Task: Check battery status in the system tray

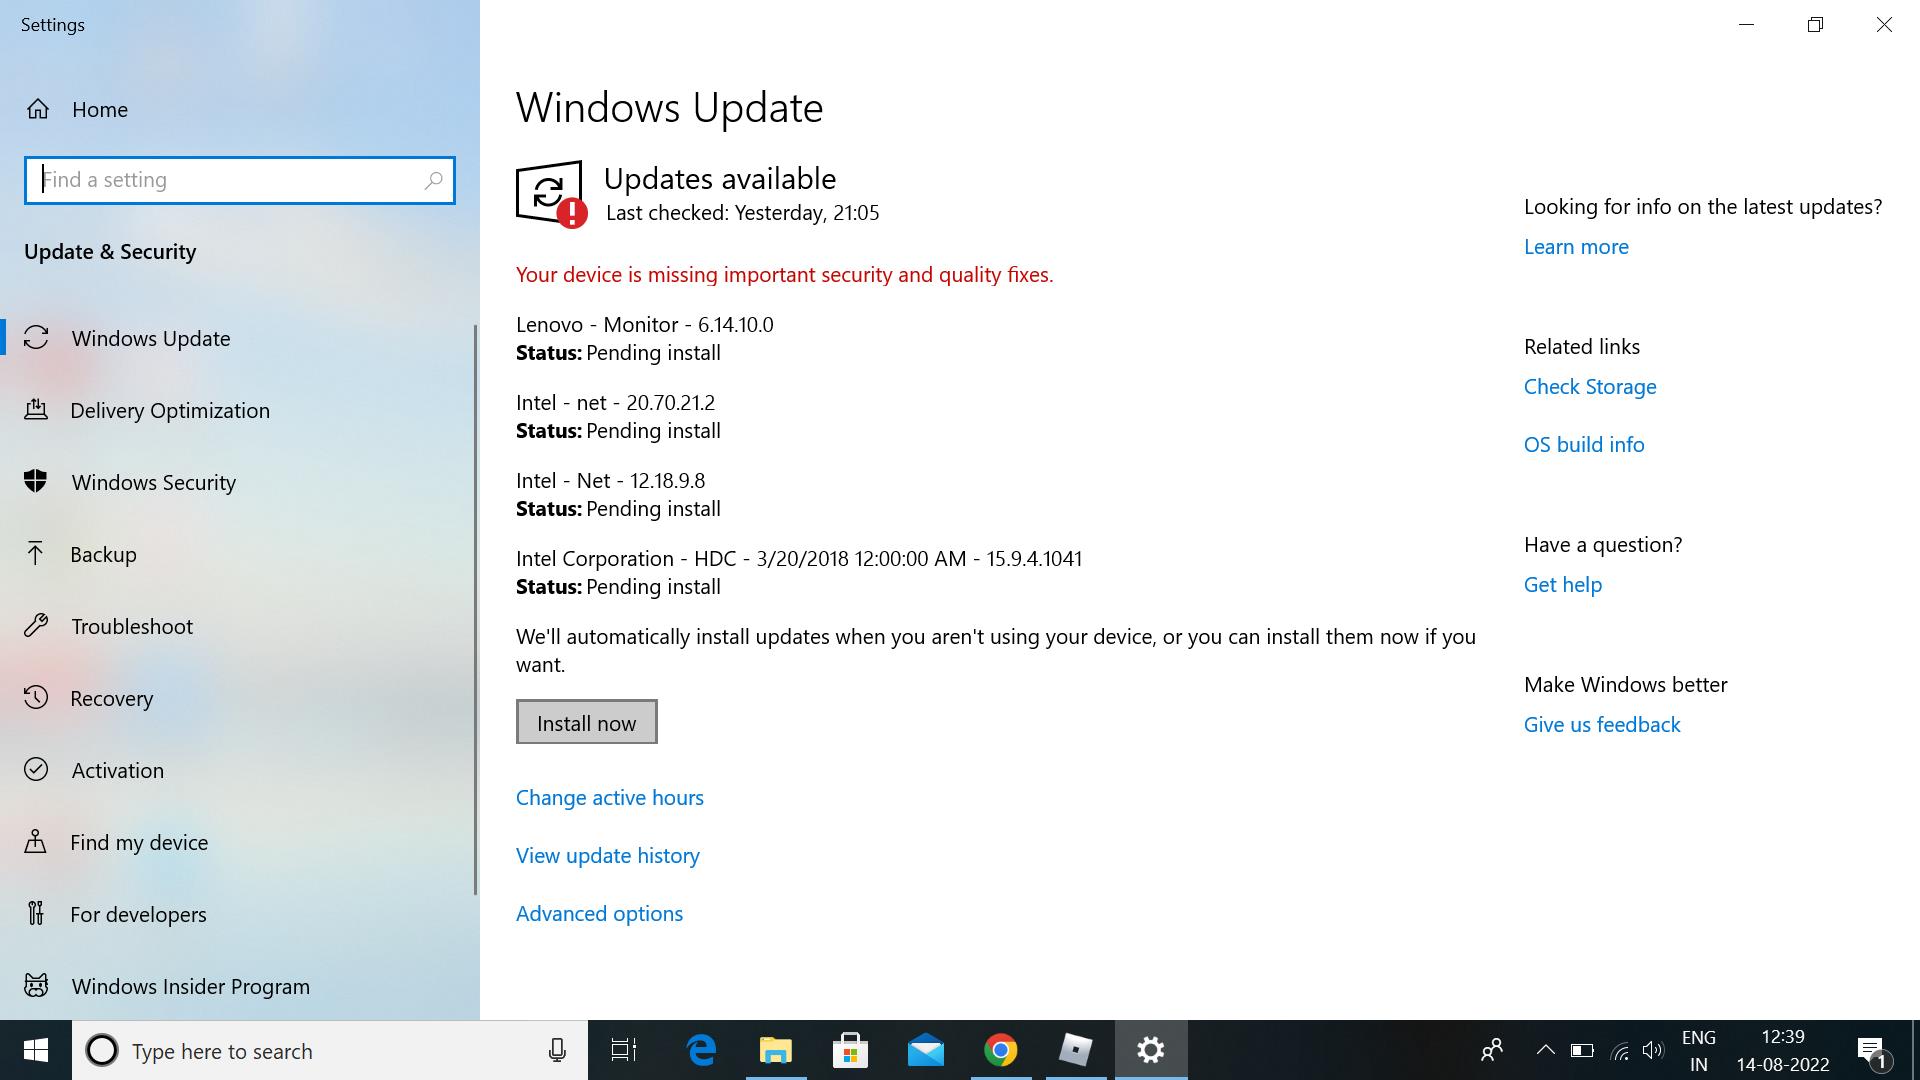Action: tap(1582, 1050)
